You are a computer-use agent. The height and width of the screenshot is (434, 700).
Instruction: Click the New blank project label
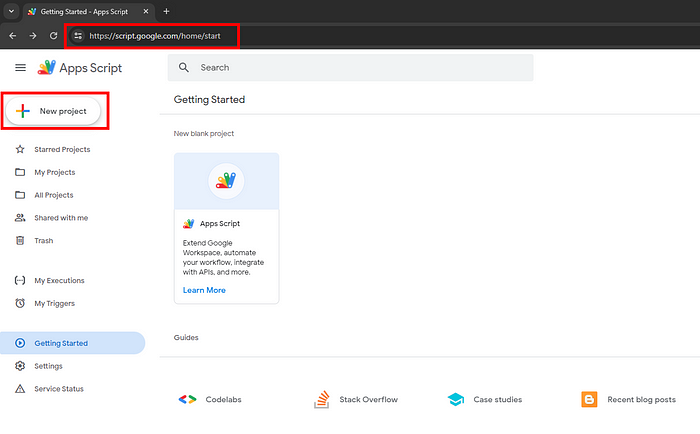pyautogui.click(x=204, y=134)
